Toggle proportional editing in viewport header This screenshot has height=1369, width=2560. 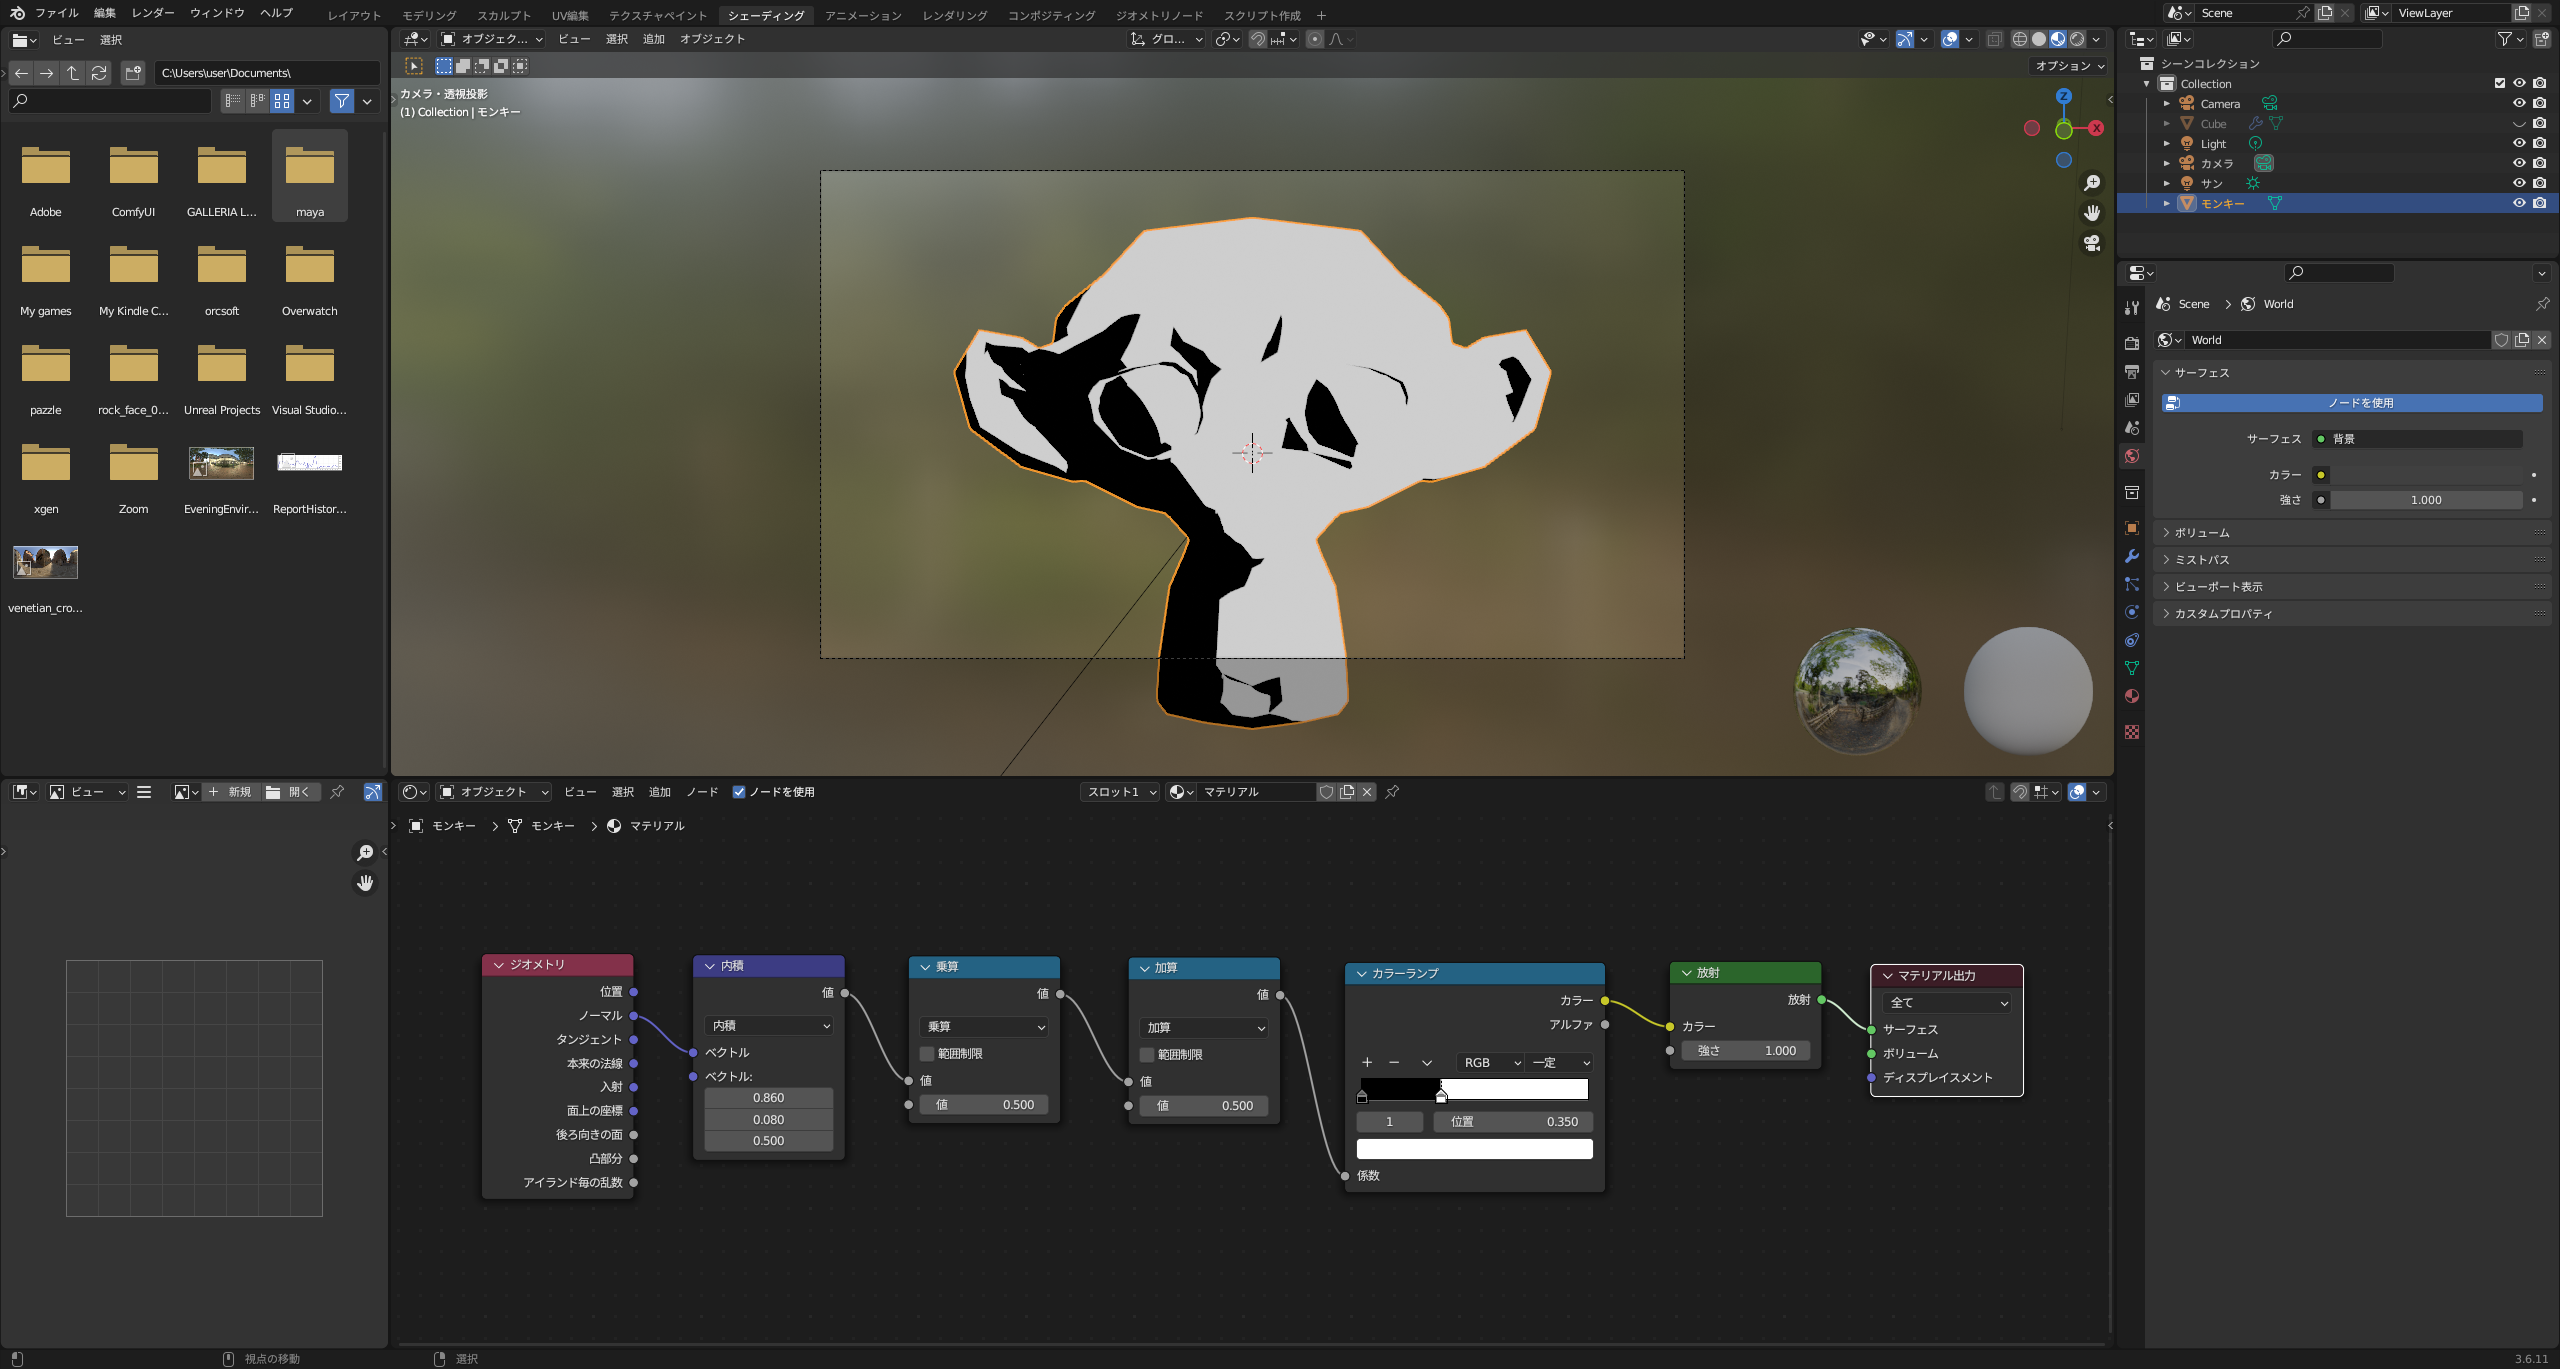coord(1315,39)
